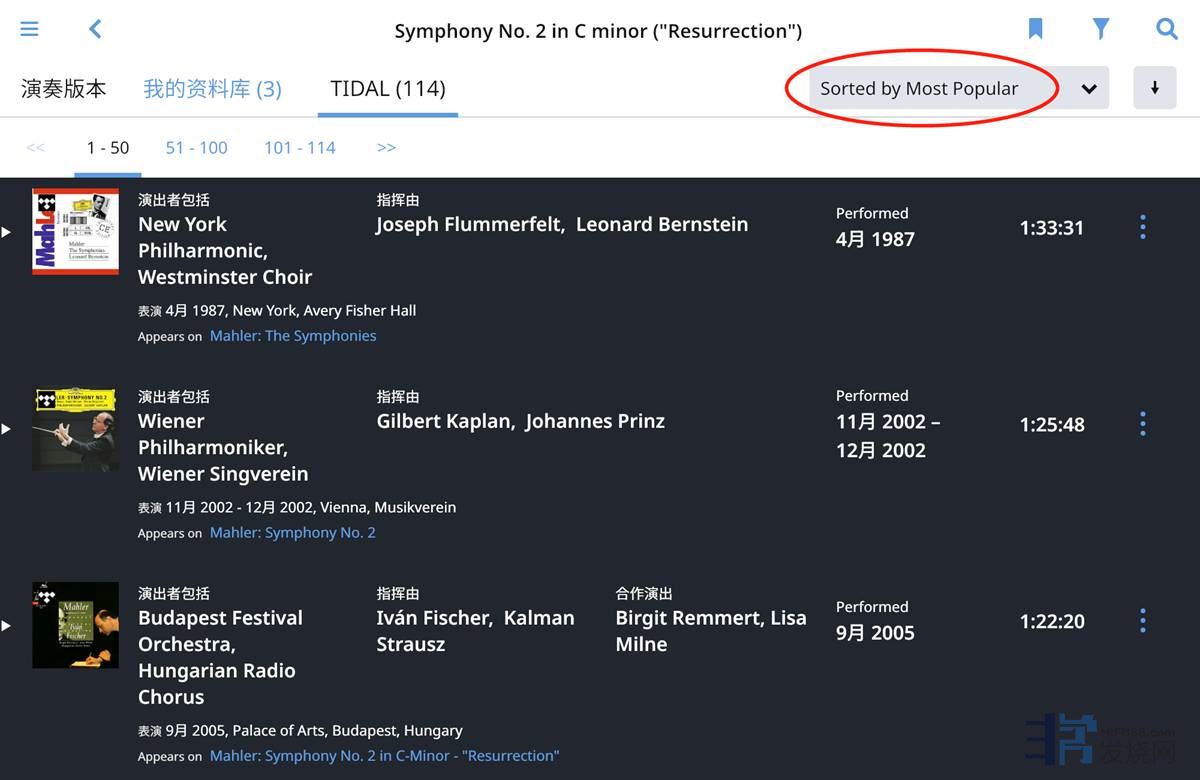The width and height of the screenshot is (1200, 780).
Task: Open Mahler: Symphony No. 2 album link
Action: (292, 533)
